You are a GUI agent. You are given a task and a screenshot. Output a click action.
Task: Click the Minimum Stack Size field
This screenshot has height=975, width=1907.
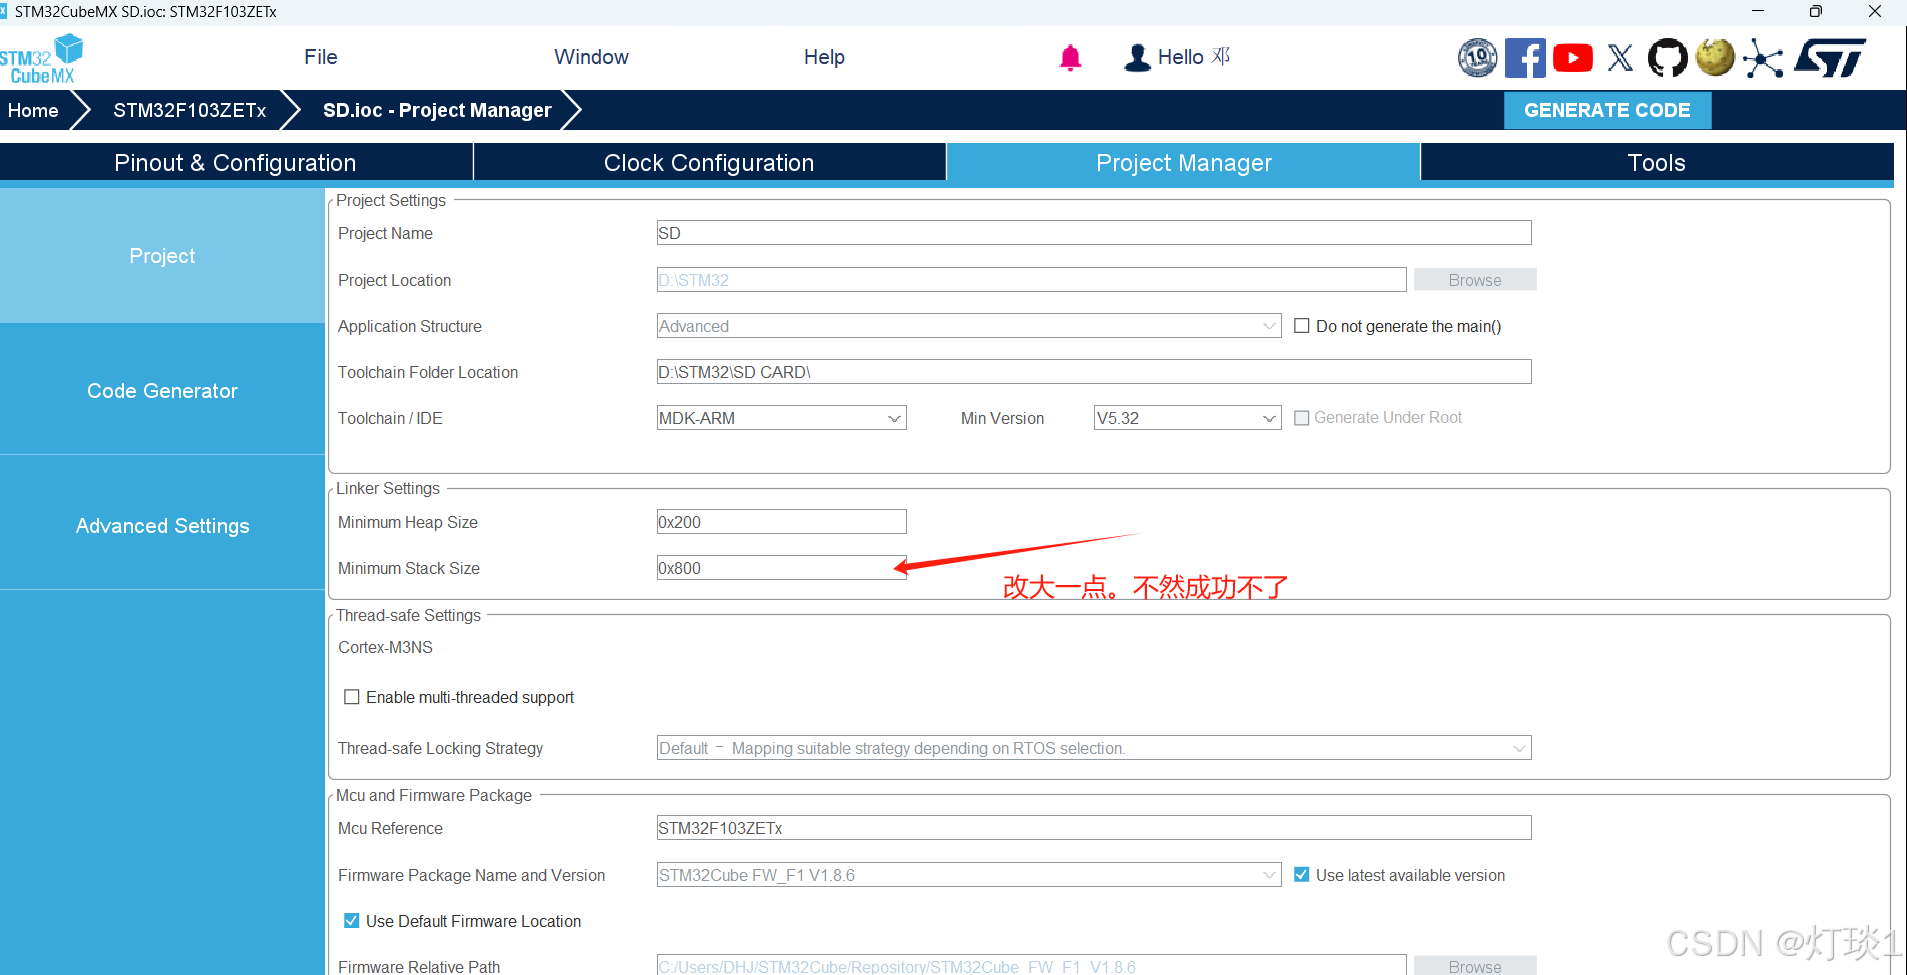[x=781, y=568]
